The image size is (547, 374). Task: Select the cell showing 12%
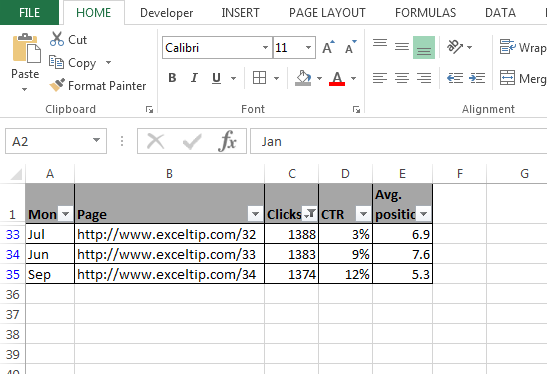click(345, 274)
